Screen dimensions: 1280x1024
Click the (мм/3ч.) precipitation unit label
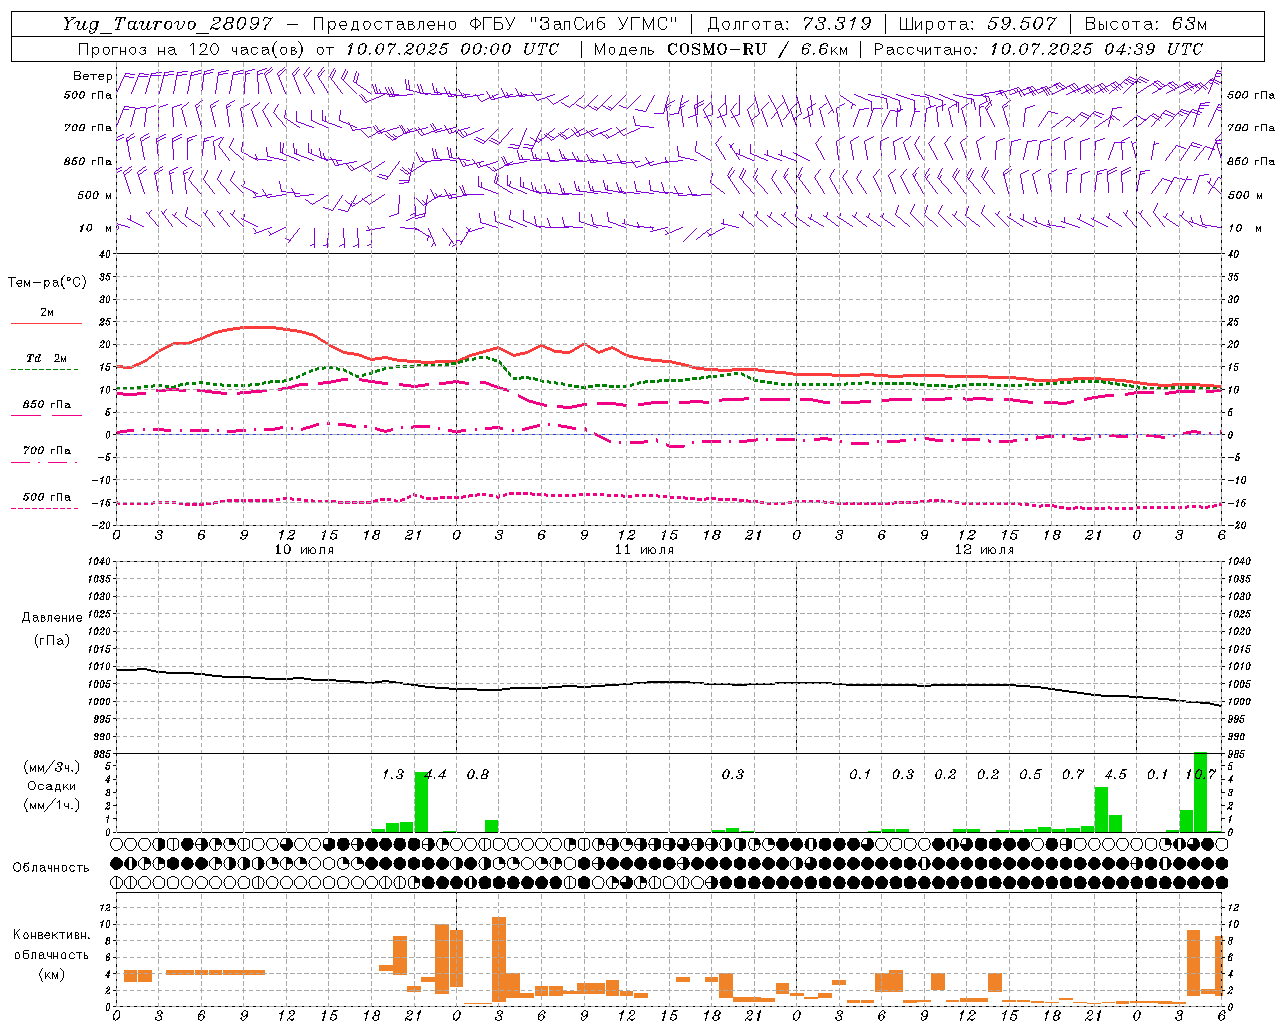tap(52, 767)
